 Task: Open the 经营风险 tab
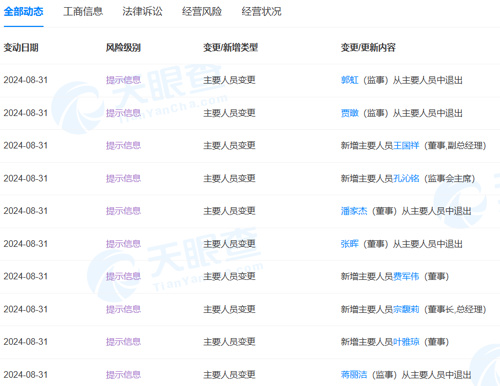pyautogui.click(x=202, y=12)
